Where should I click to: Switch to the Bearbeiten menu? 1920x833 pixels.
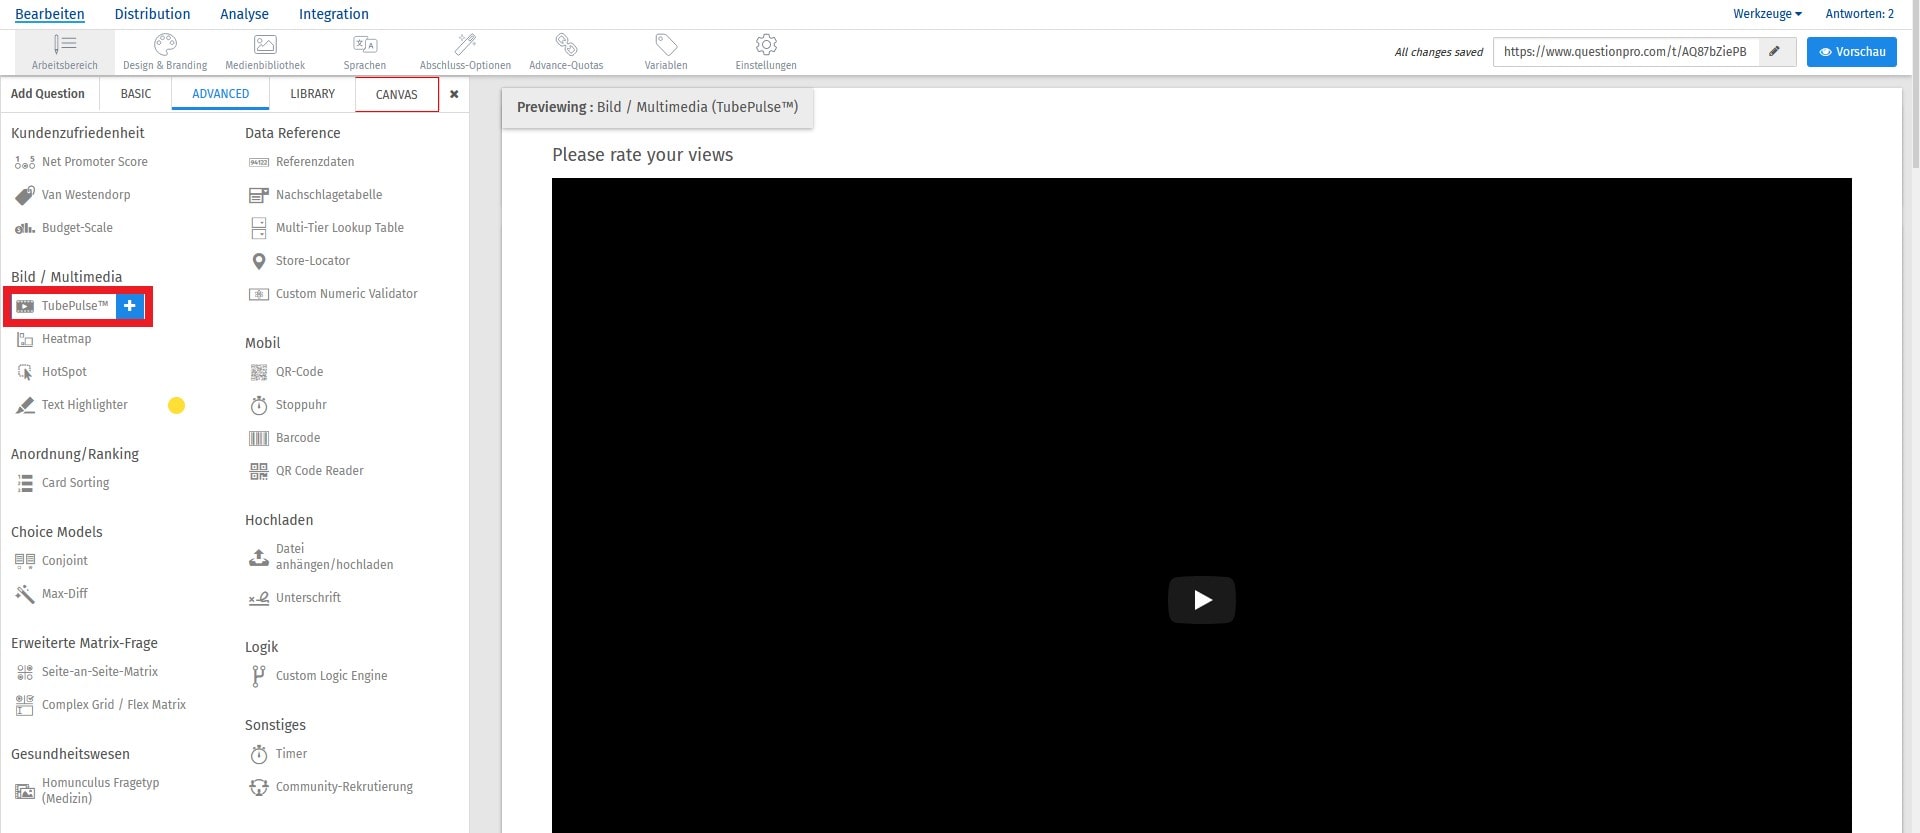[50, 14]
